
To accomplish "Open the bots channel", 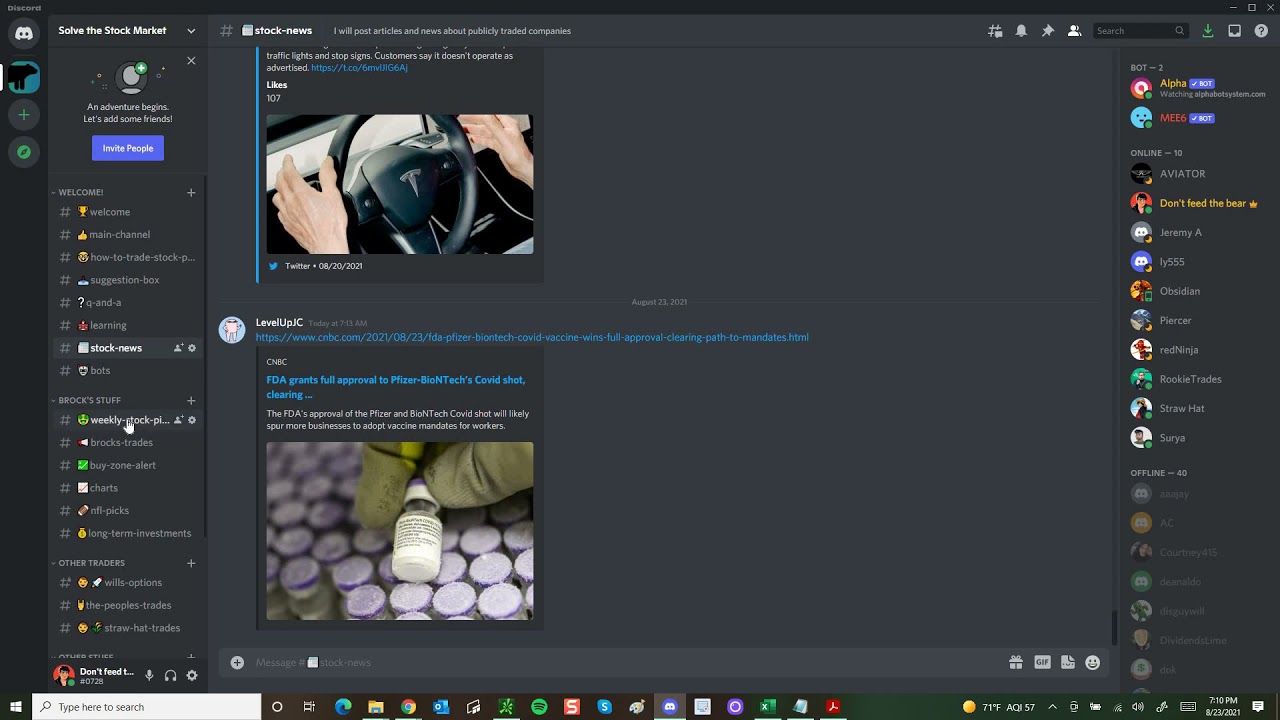I will pos(127,371).
